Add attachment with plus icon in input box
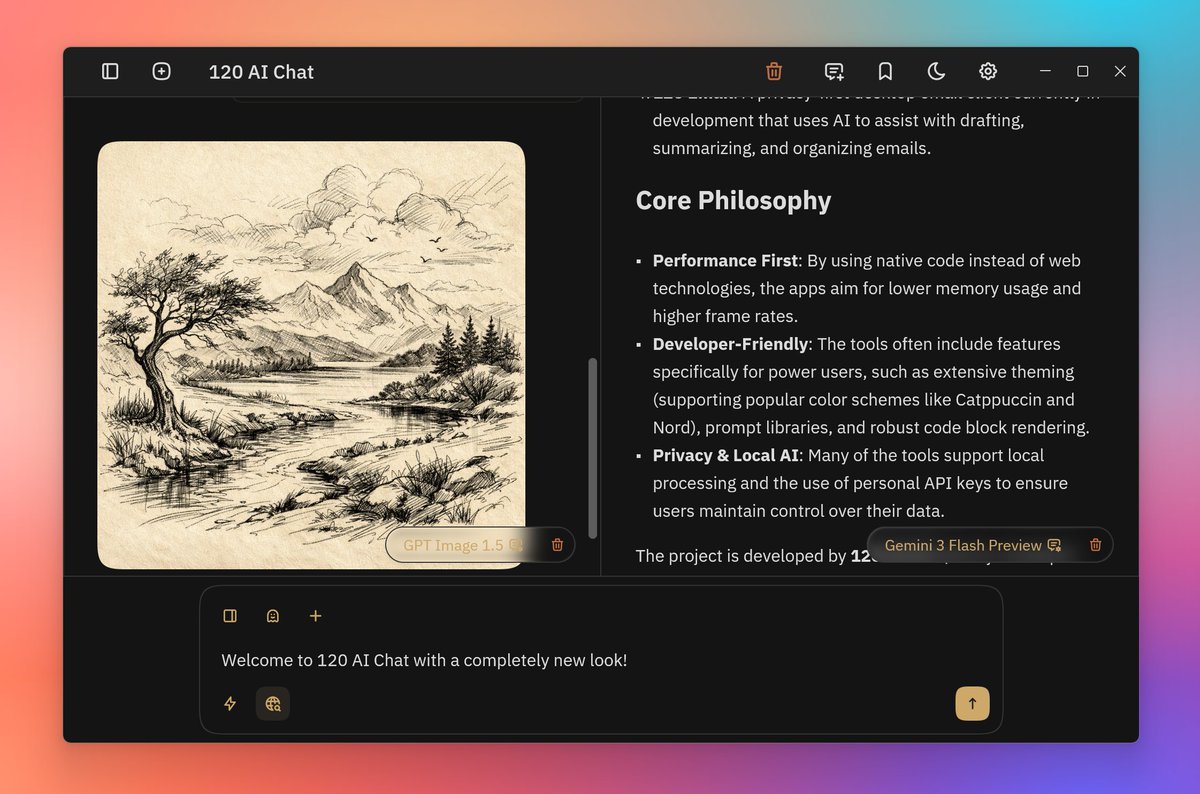This screenshot has width=1200, height=794. click(315, 616)
